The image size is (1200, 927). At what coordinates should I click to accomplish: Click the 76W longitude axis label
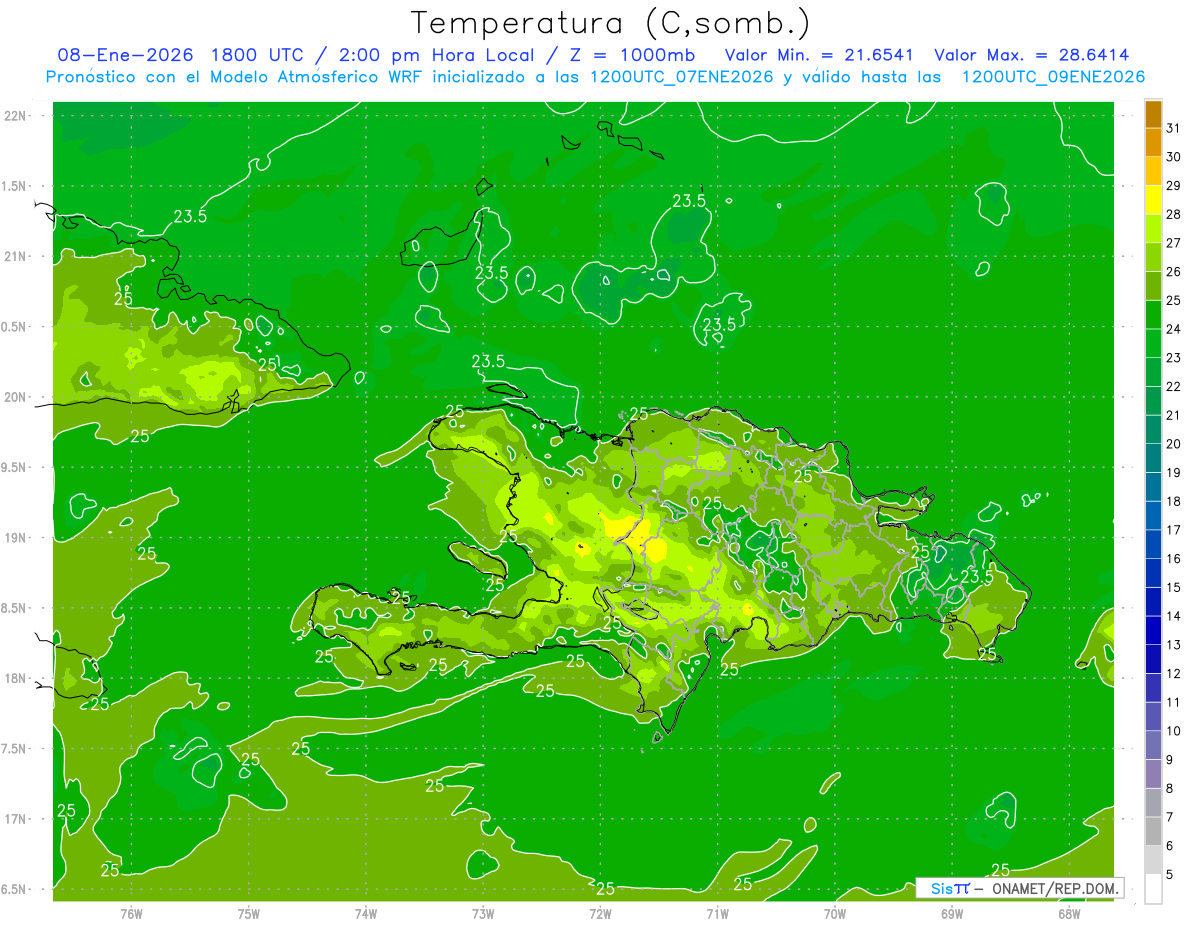click(131, 913)
